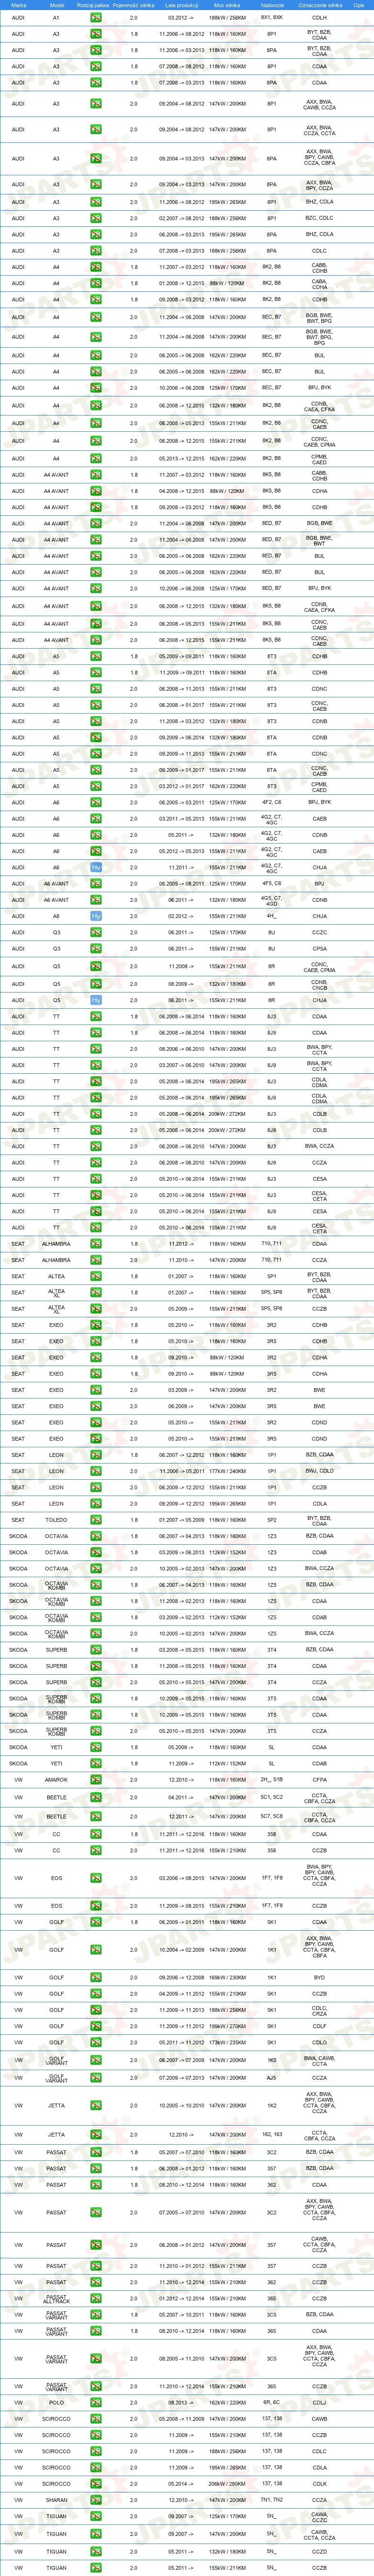Screen dimensions: 374x2576
Task: Click the 'BYD' engine code cell
Action: (319, 1978)
